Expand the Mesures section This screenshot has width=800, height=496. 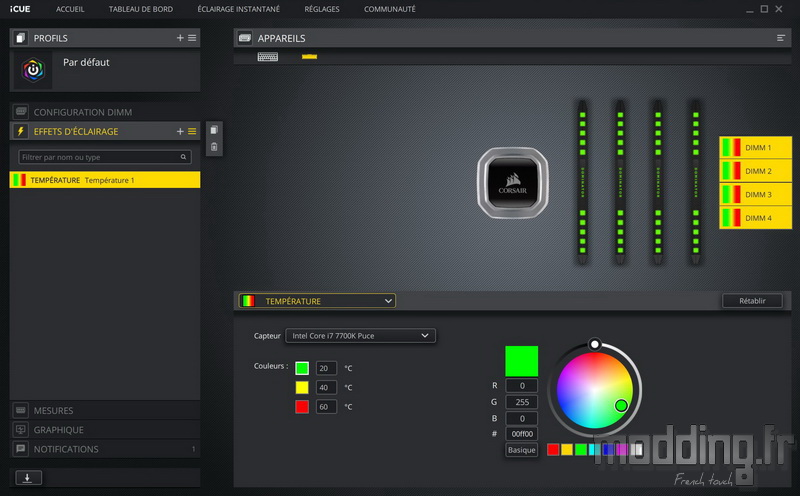[105, 410]
